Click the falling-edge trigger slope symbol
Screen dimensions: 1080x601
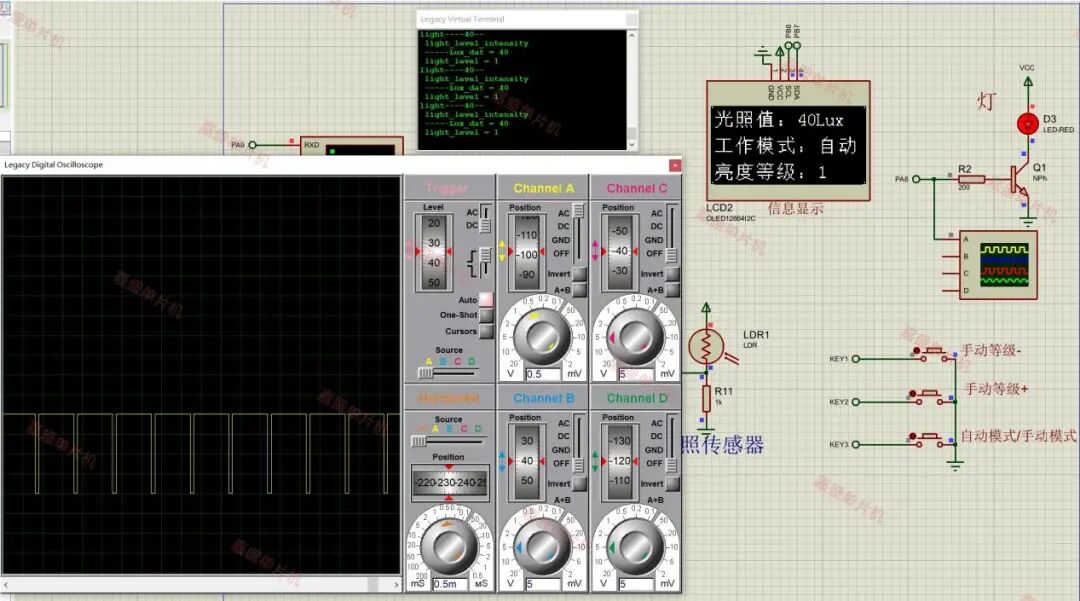pos(472,269)
